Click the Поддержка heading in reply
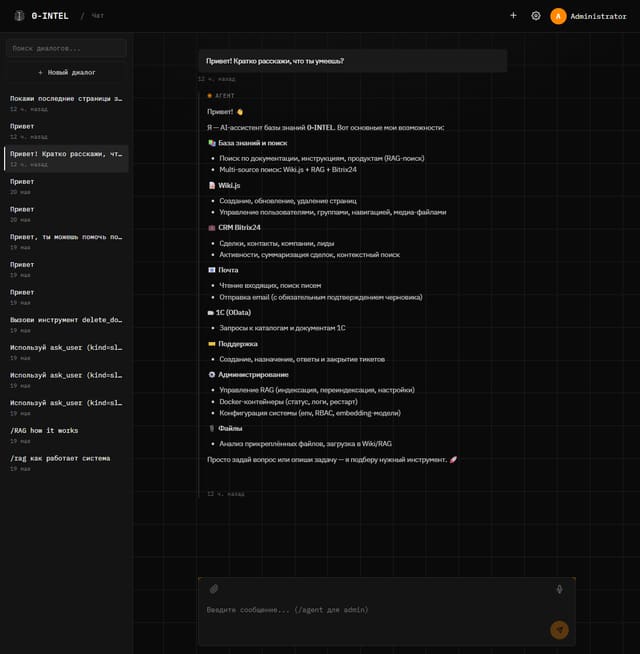 click(238, 344)
